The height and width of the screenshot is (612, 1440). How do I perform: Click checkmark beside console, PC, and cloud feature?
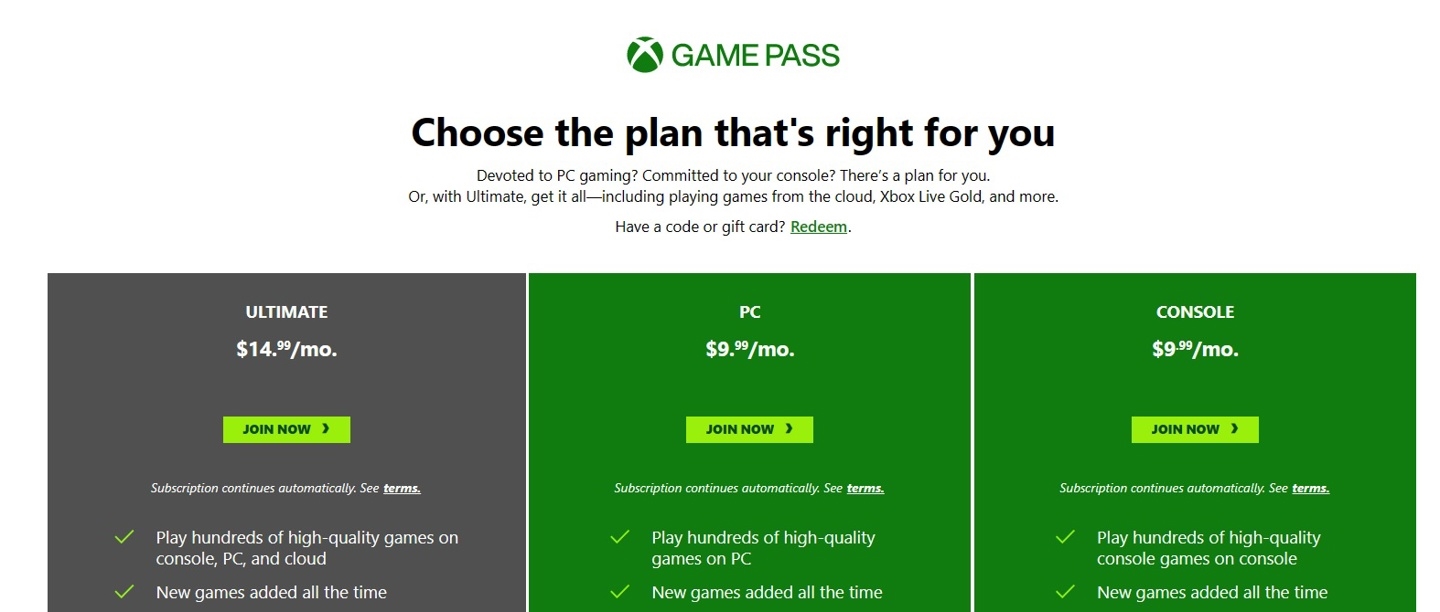click(124, 538)
